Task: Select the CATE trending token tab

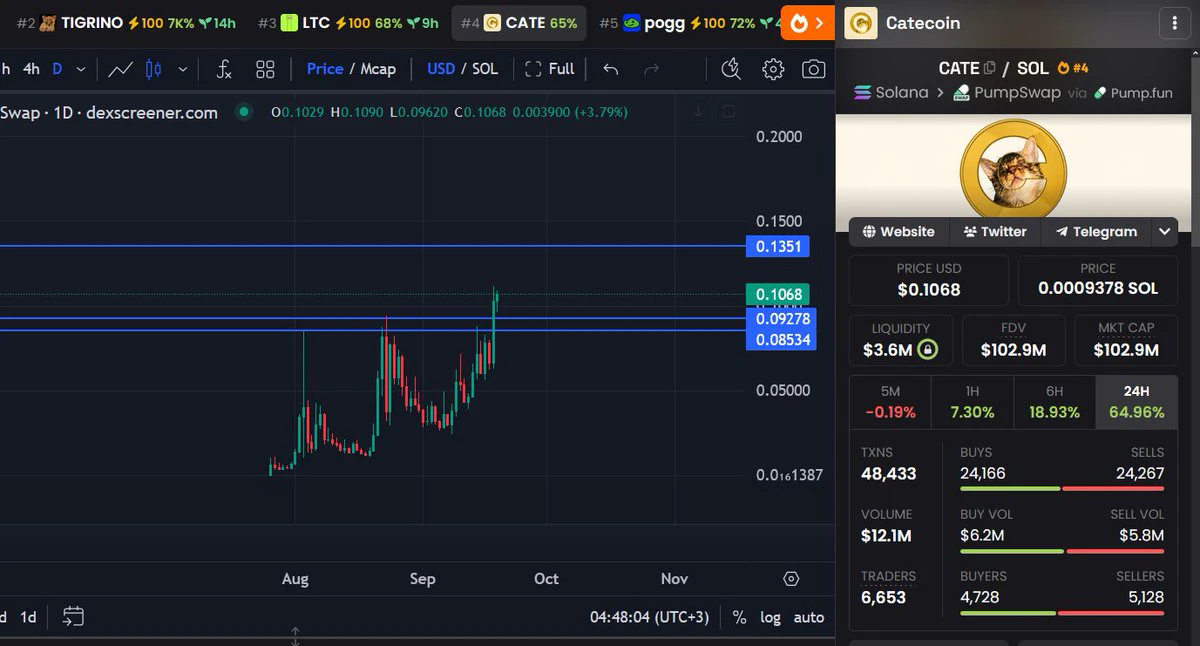Action: click(x=518, y=22)
